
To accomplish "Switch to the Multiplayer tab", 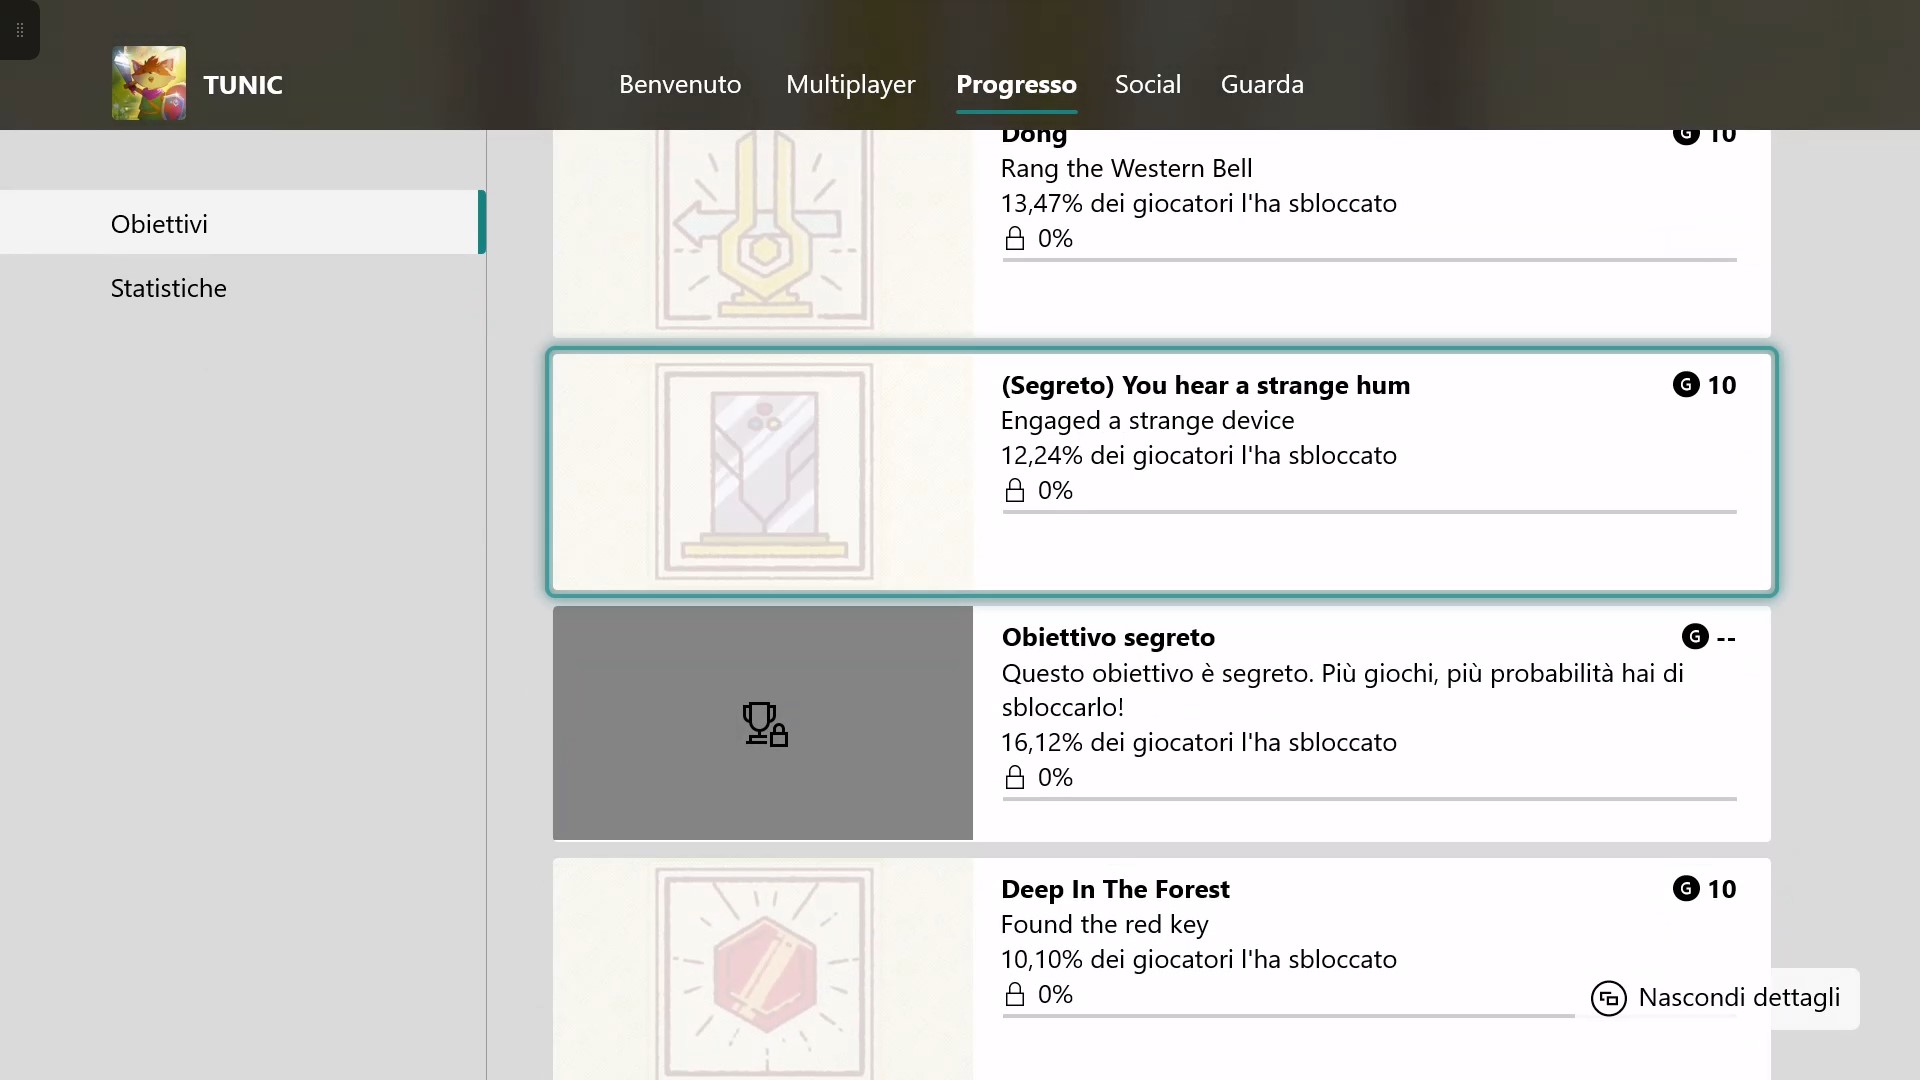I will [851, 84].
